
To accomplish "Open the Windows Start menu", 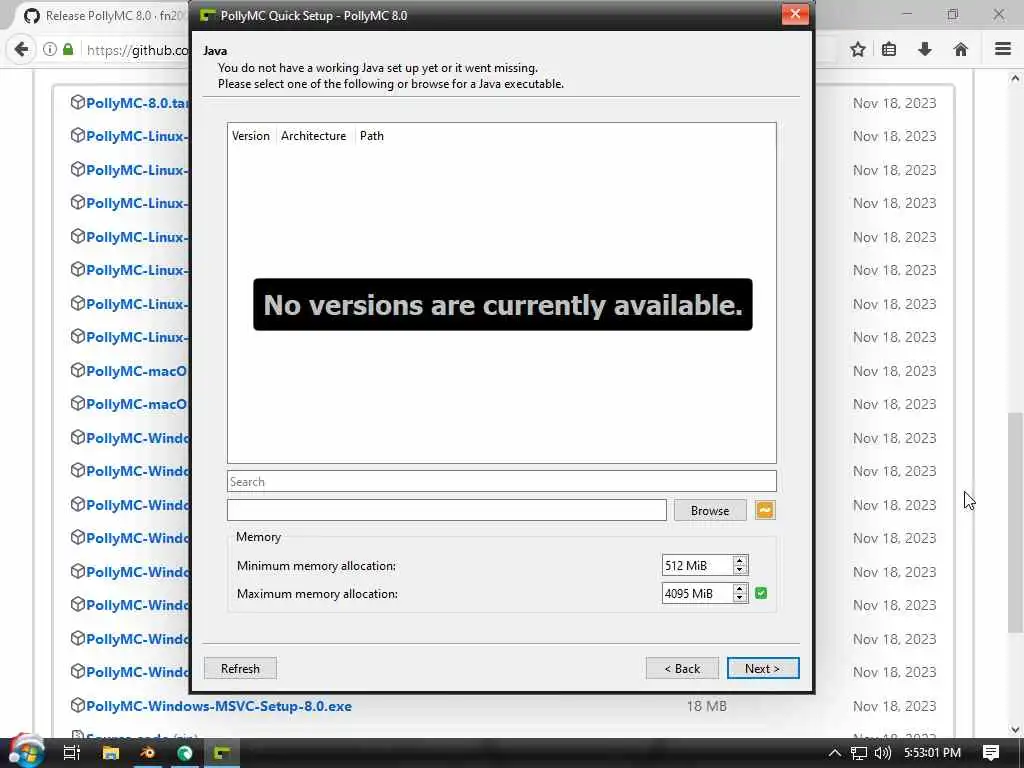I will point(25,752).
